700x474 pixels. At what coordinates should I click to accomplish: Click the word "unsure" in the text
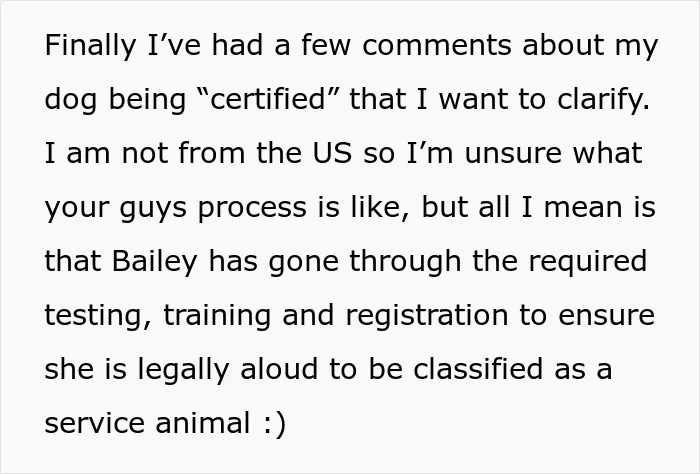point(512,154)
